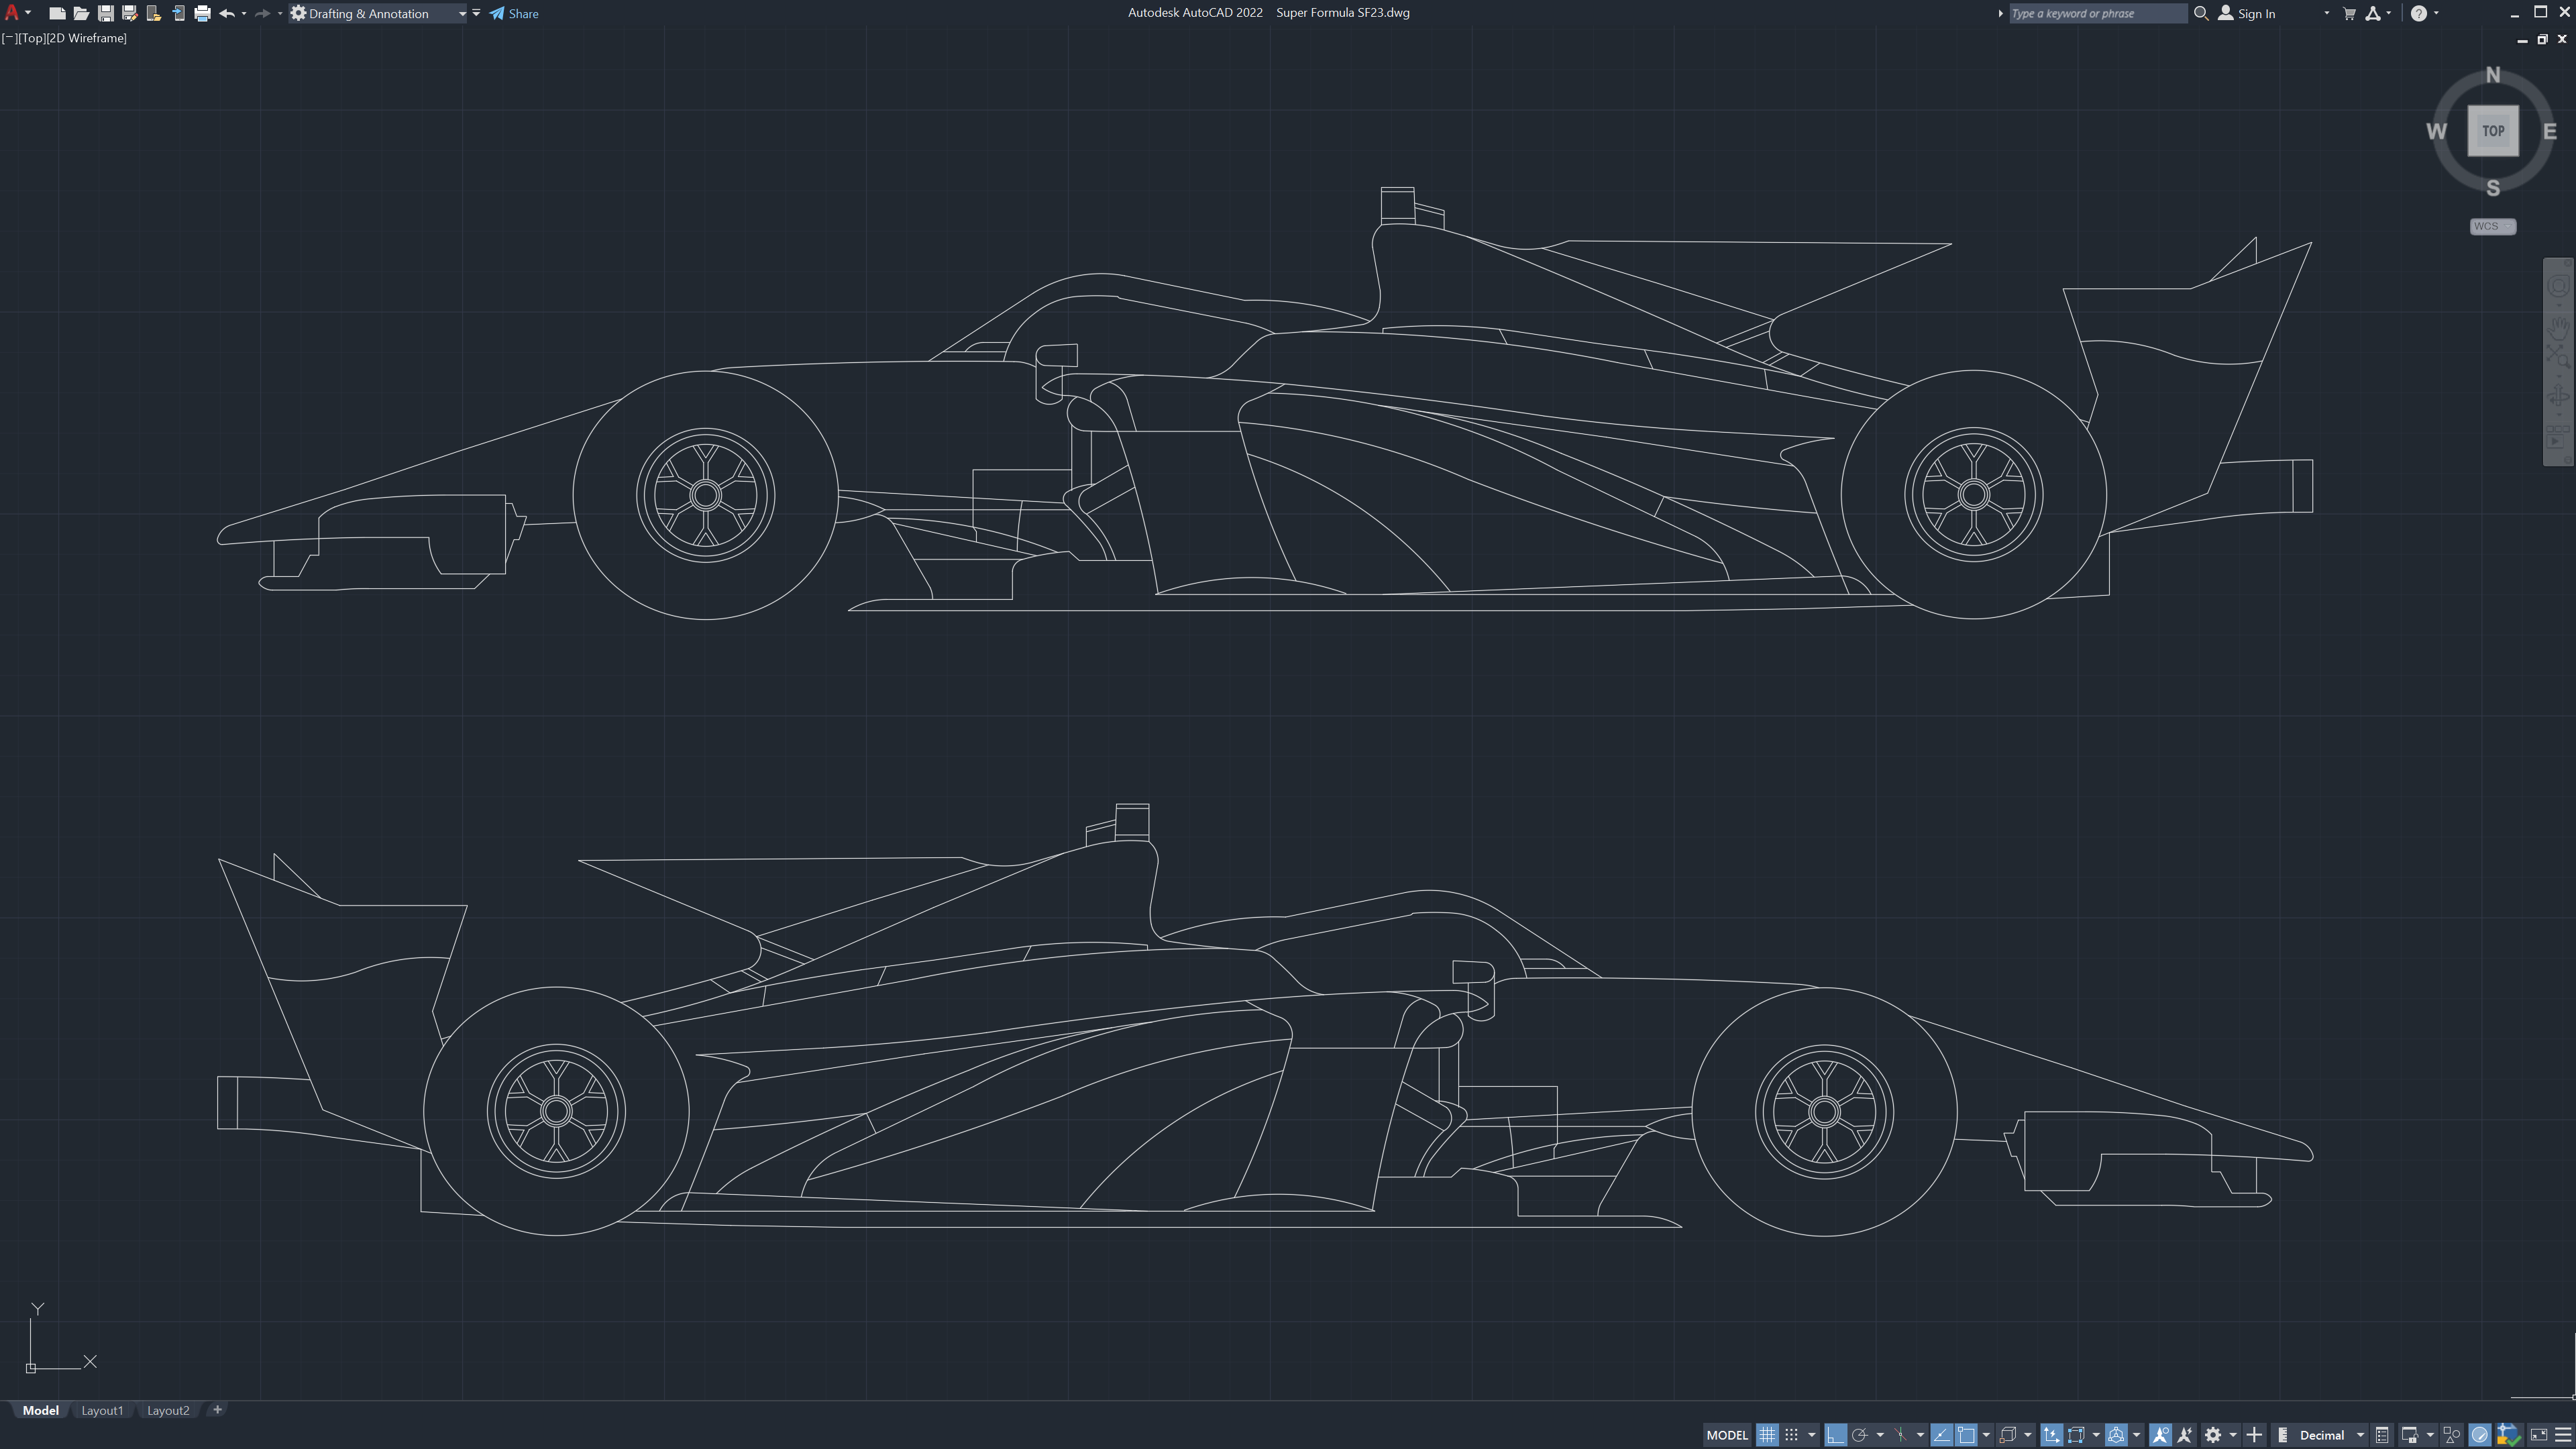The image size is (2576, 1449).
Task: Click the Save As icon
Action: tap(129, 13)
